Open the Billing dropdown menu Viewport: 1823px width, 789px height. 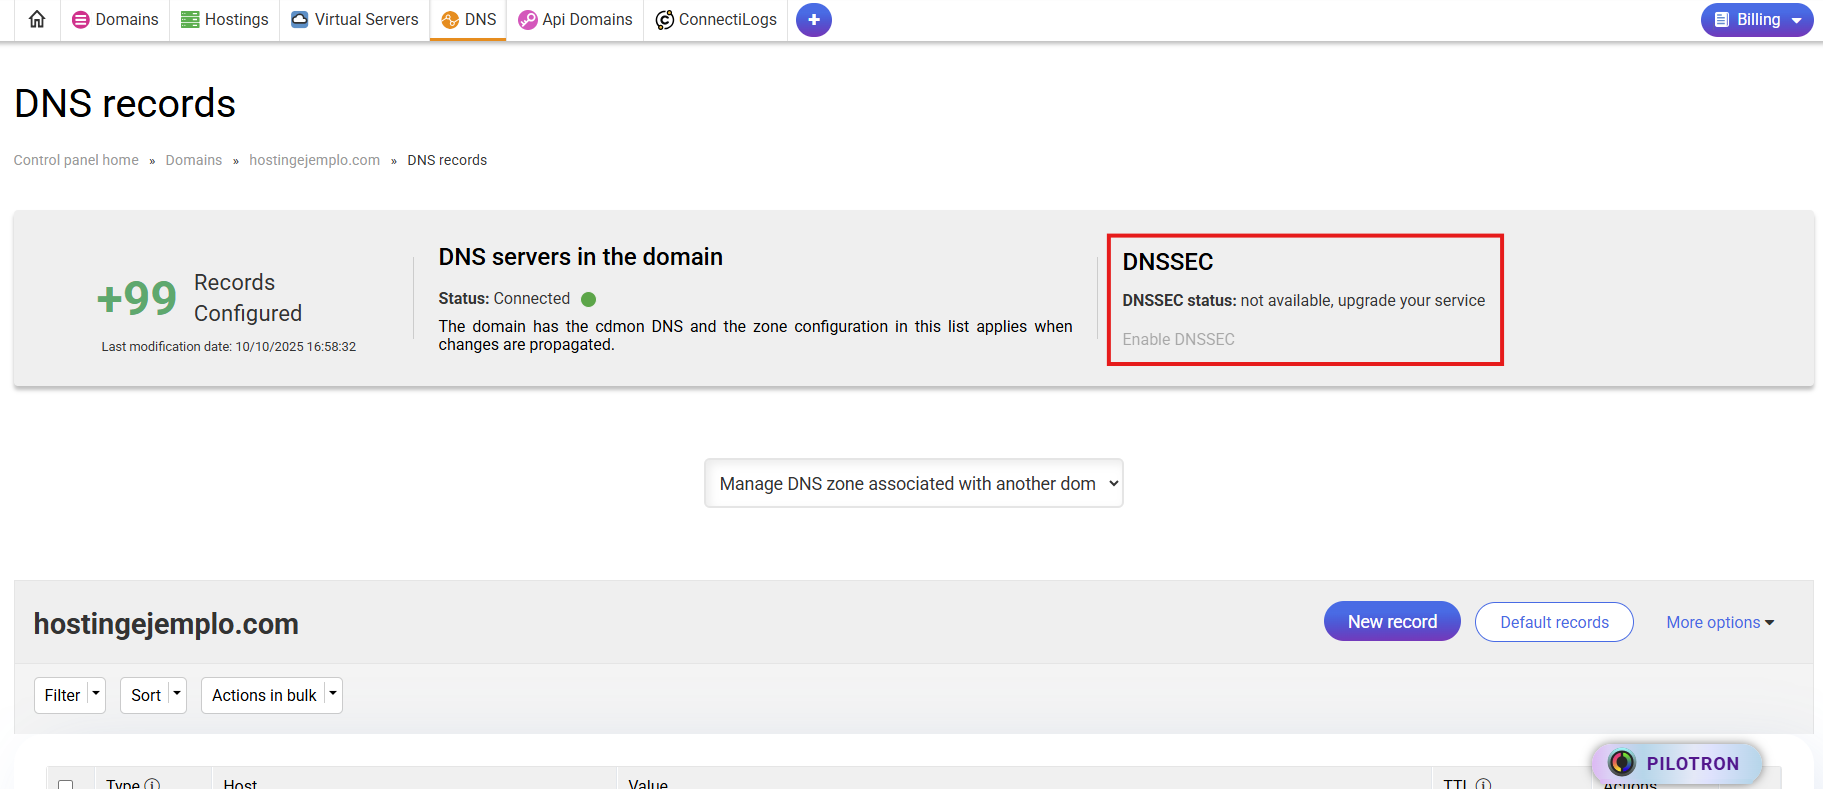pos(1756,20)
